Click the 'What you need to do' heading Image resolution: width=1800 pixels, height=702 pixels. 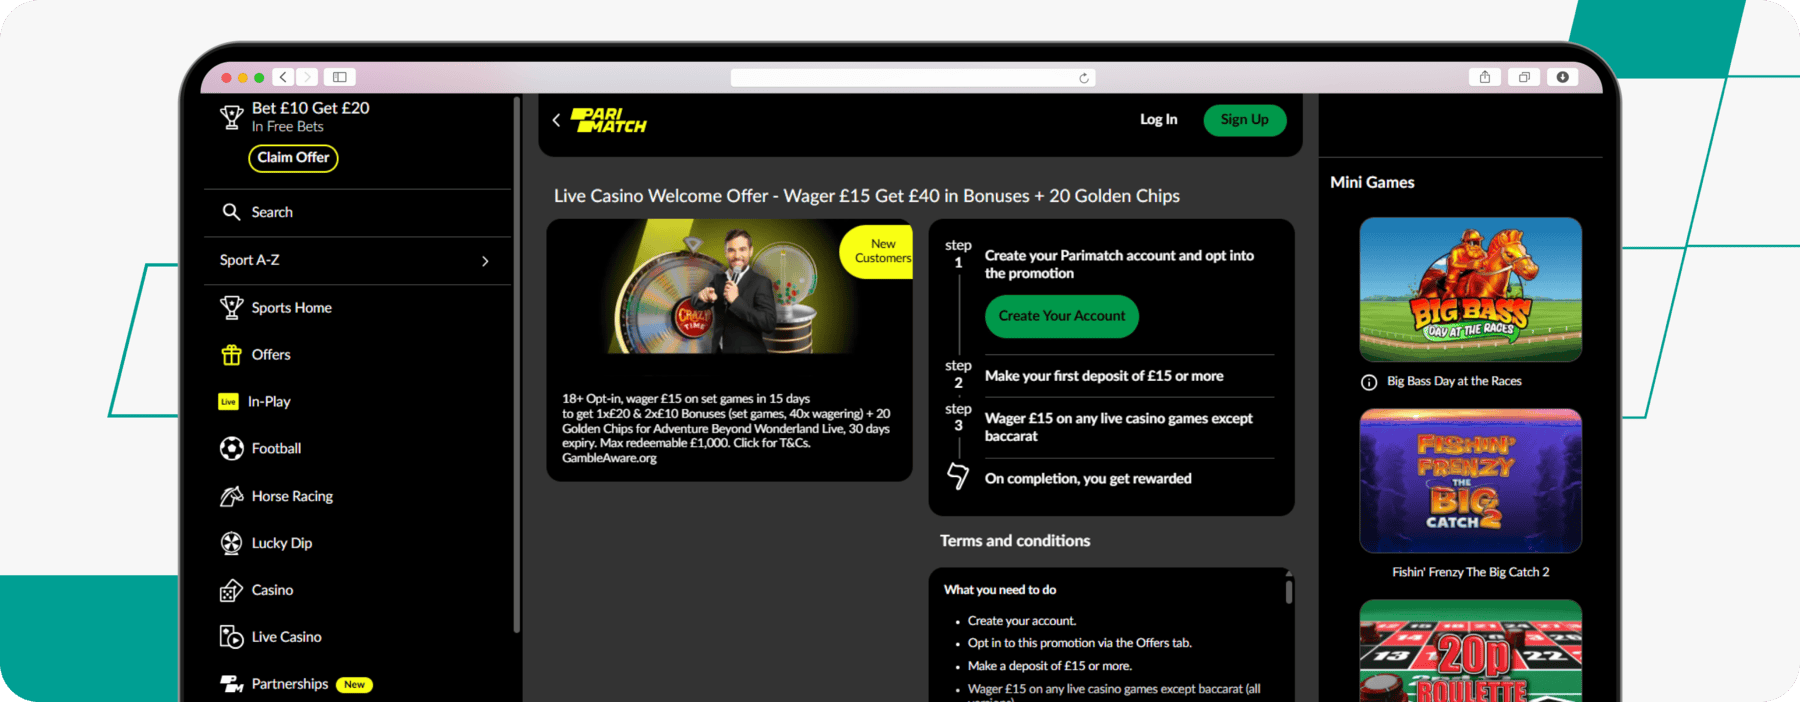[x=1000, y=590]
